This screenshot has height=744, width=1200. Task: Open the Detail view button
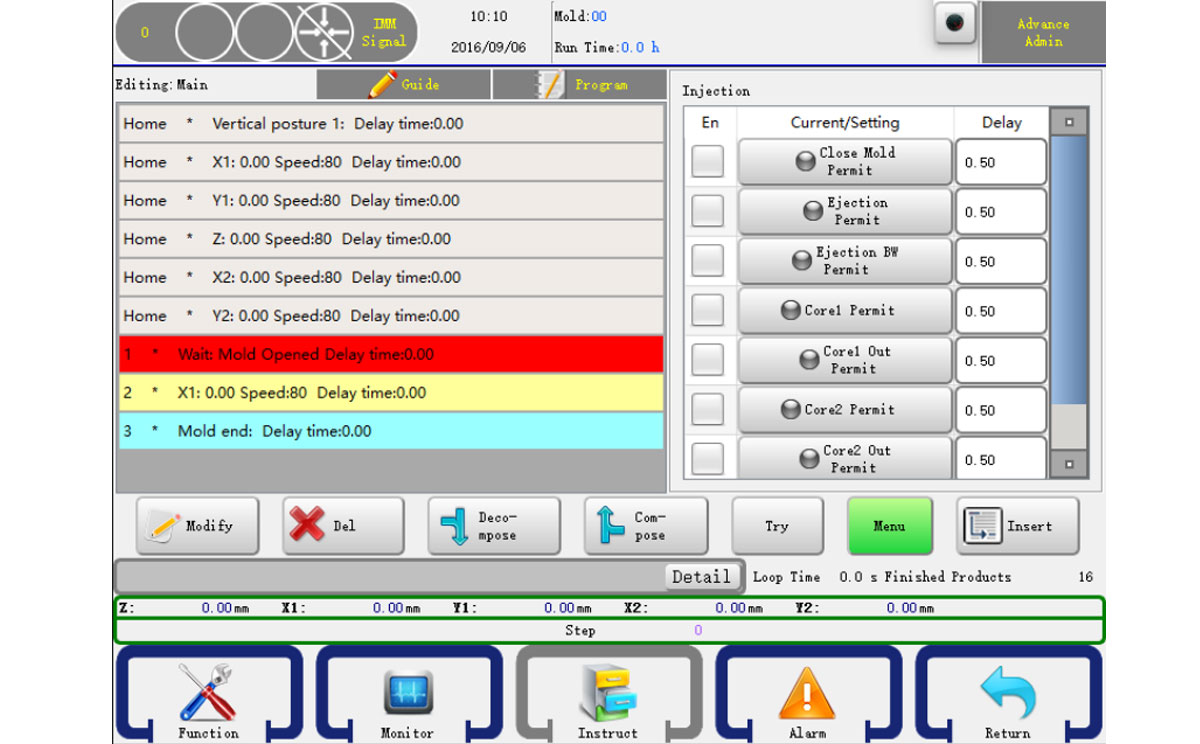pos(701,577)
